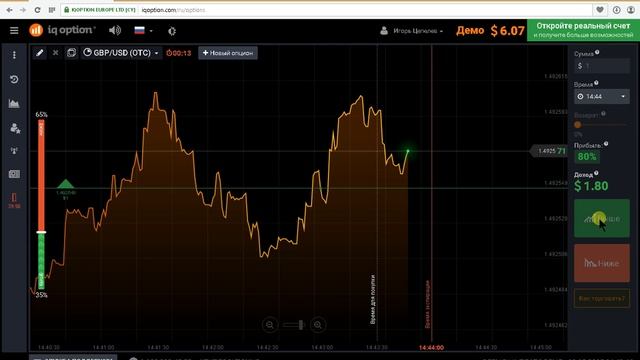This screenshot has height=360, width=640.
Task: Click the 65% trader sentiment bar
Action: [41, 176]
